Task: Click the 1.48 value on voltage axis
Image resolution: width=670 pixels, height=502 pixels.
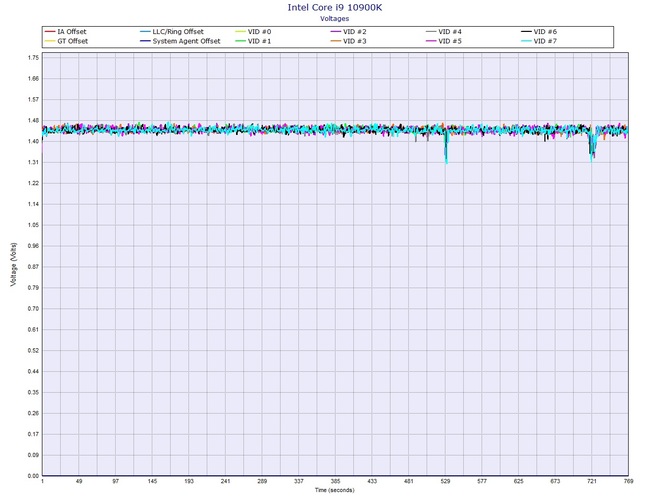Action: 33,120
